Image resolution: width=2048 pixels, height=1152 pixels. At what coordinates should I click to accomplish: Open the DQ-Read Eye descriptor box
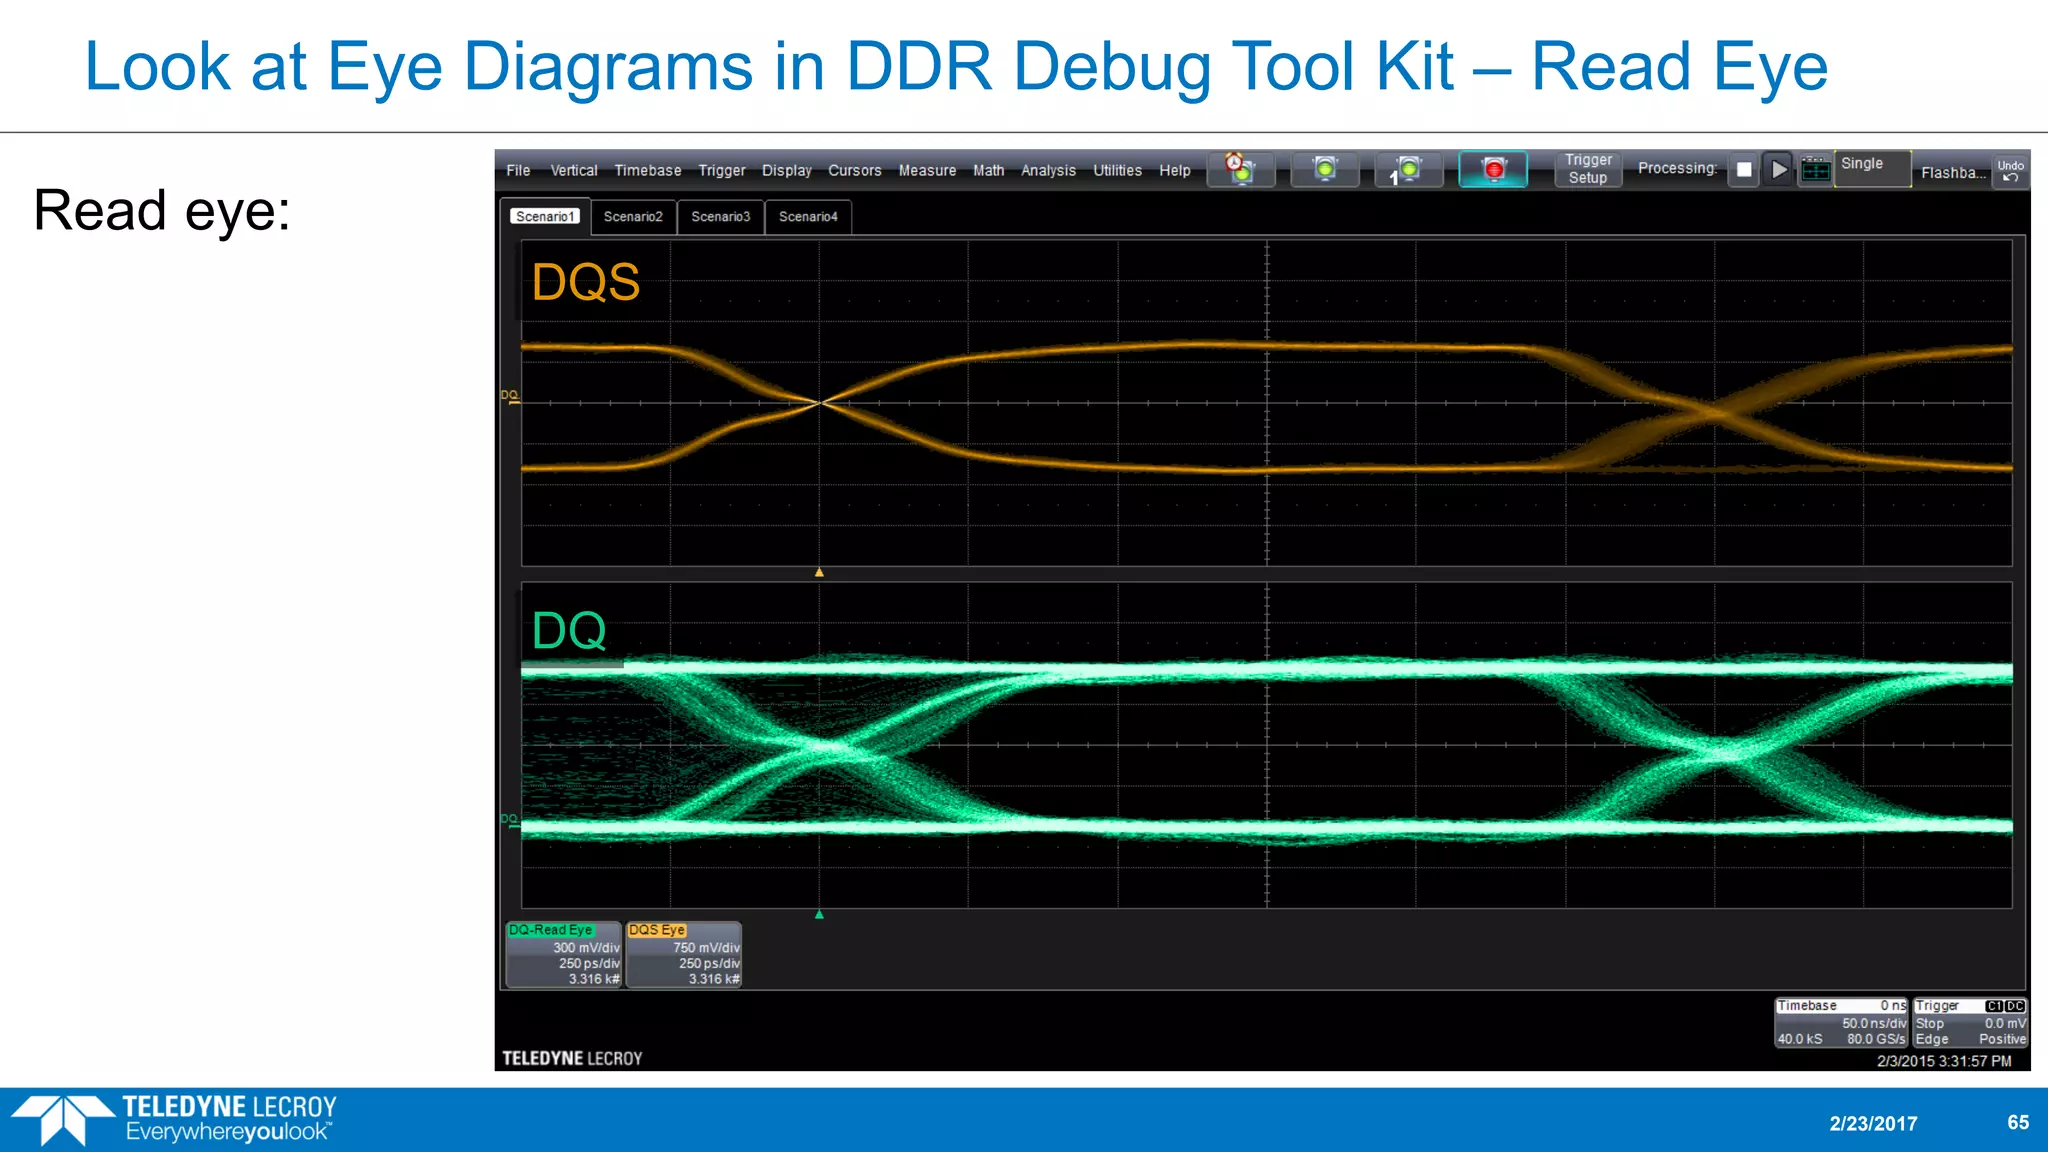click(x=564, y=954)
